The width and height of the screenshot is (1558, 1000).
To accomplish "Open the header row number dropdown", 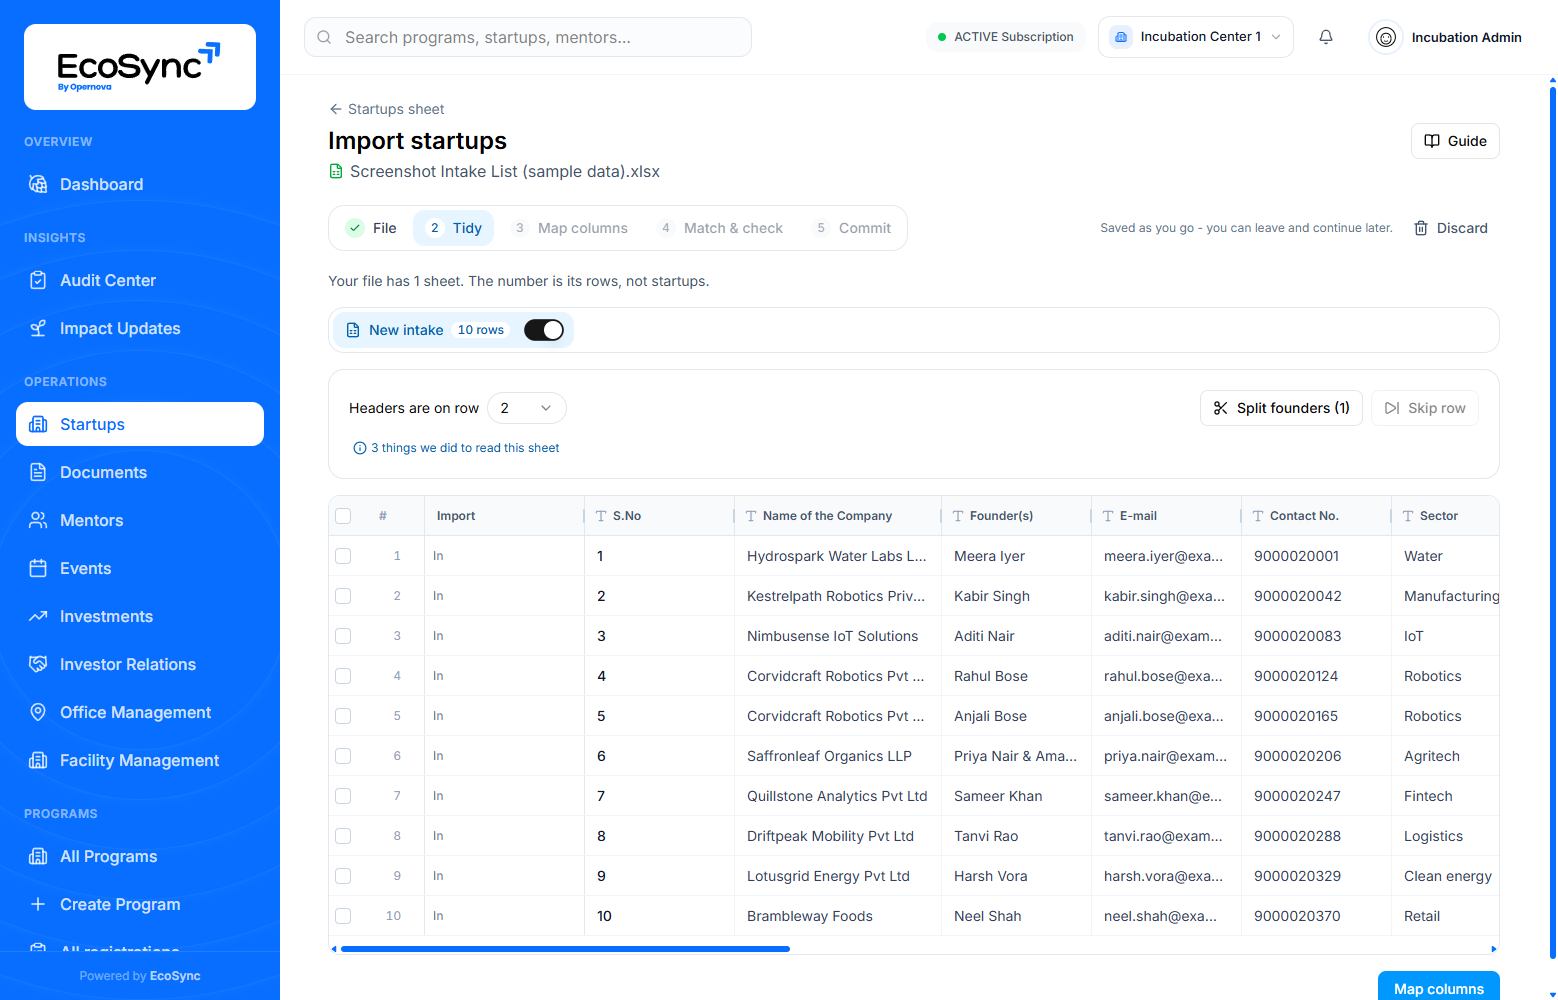I will 527,408.
